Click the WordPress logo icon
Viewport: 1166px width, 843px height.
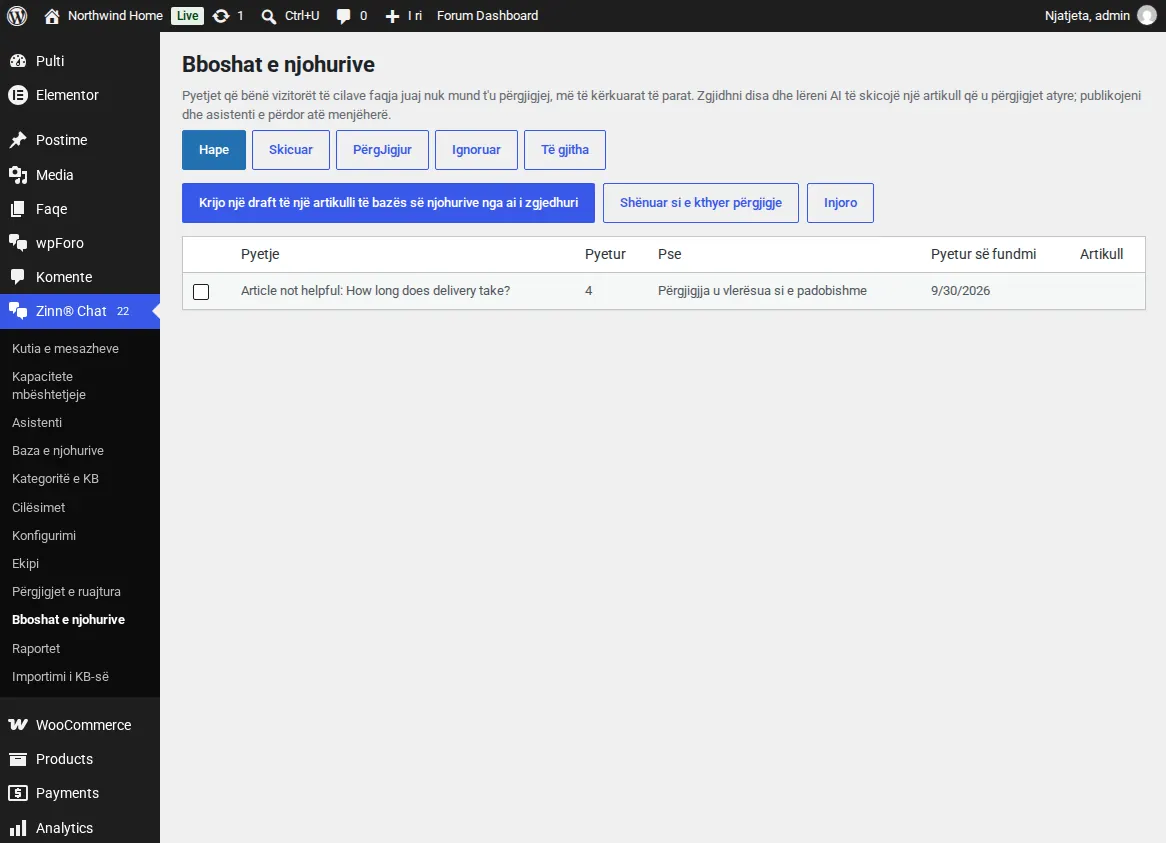17,16
